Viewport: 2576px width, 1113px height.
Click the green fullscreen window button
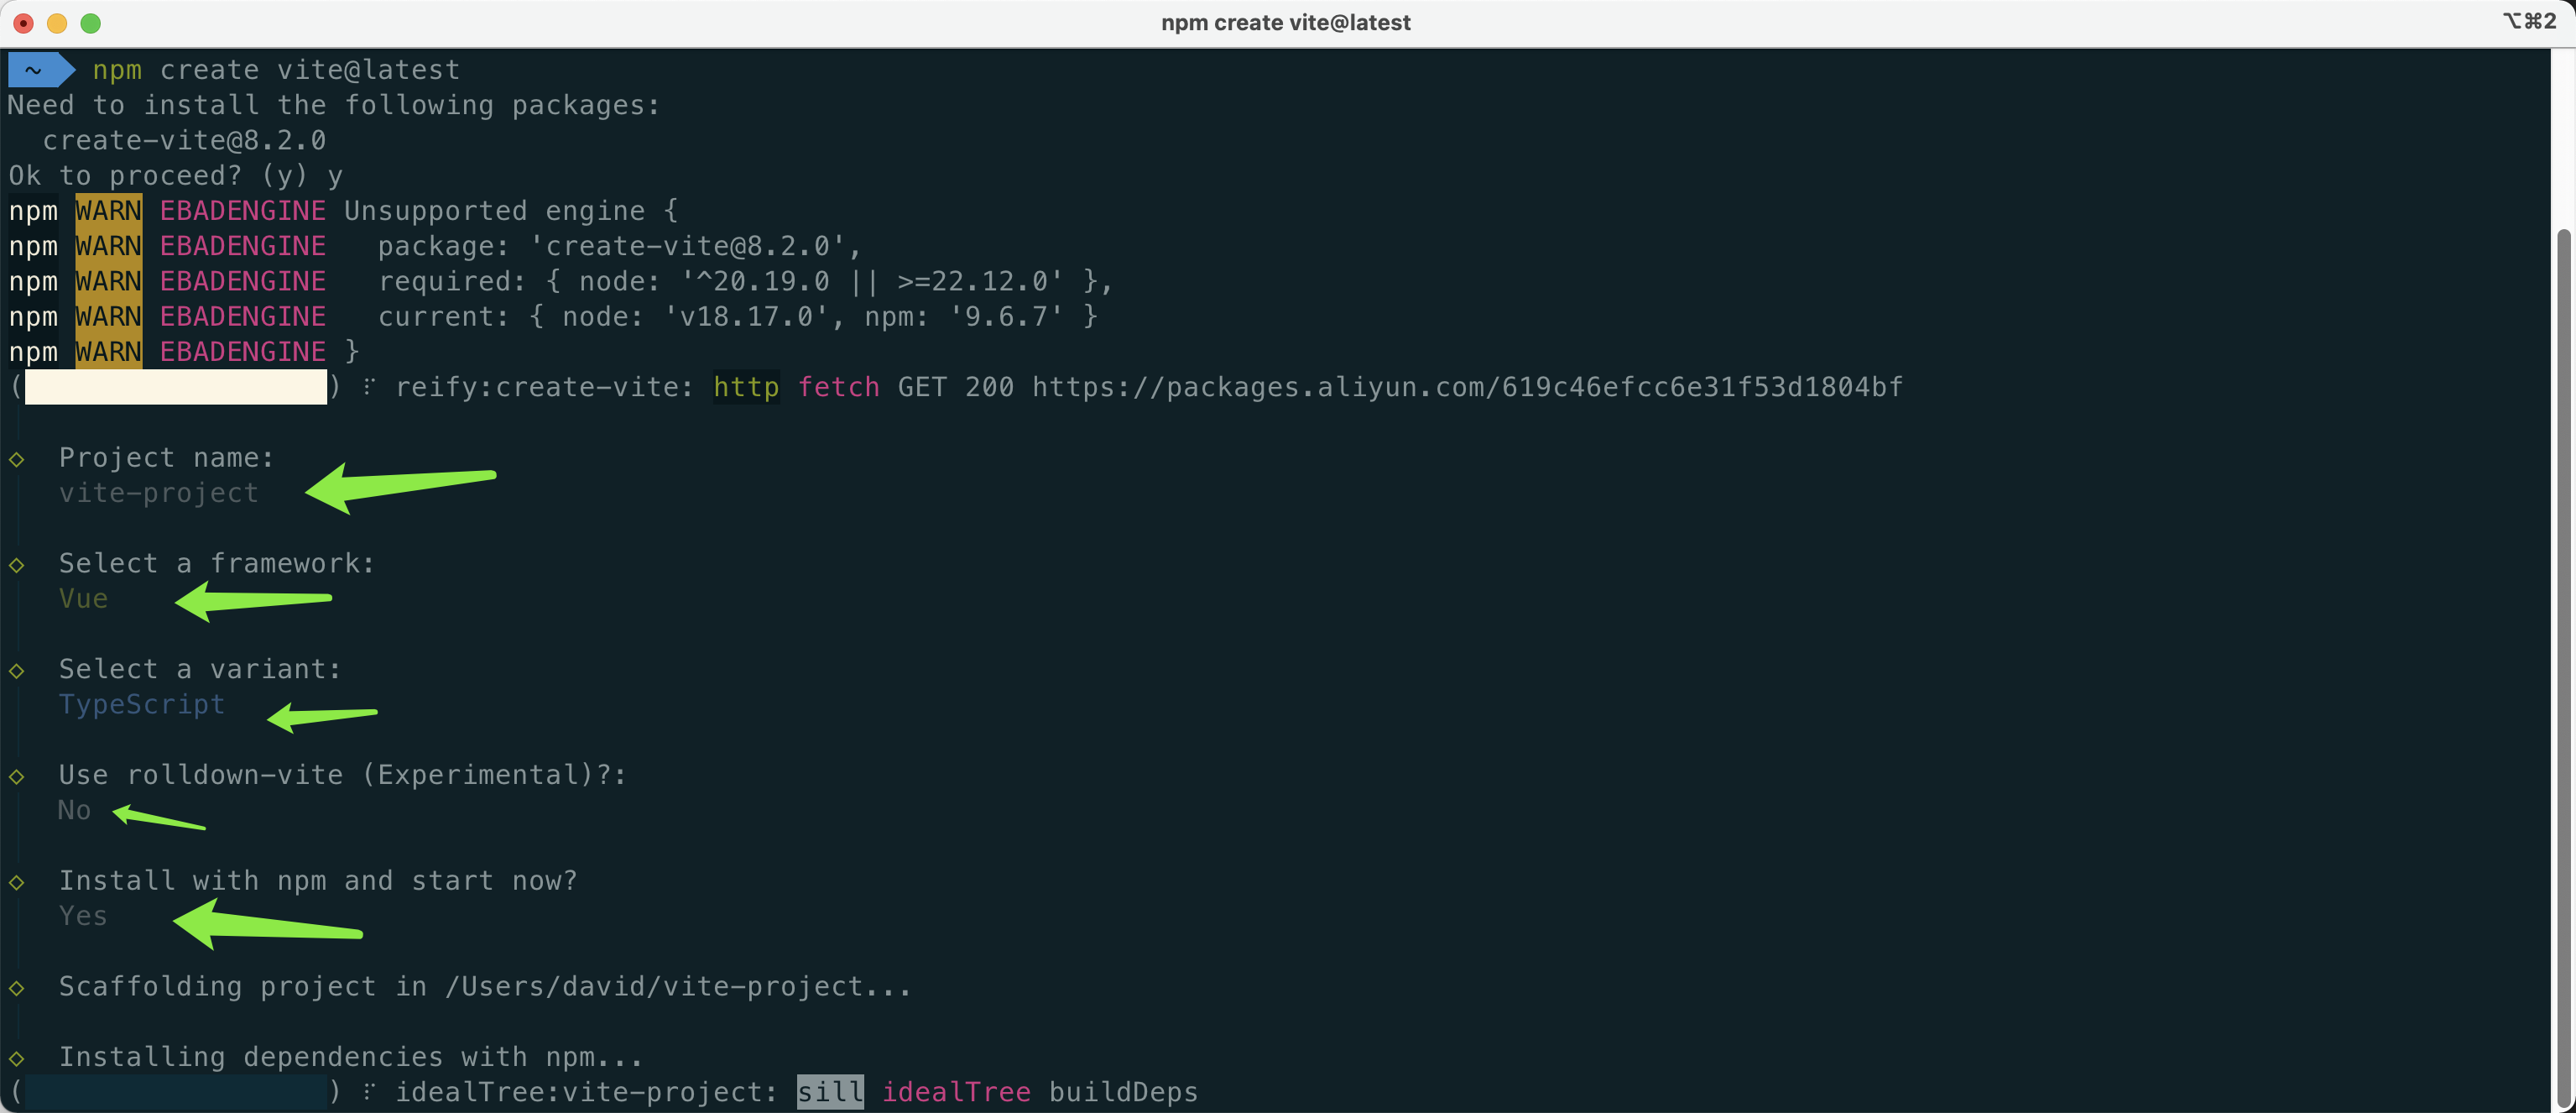point(90,23)
